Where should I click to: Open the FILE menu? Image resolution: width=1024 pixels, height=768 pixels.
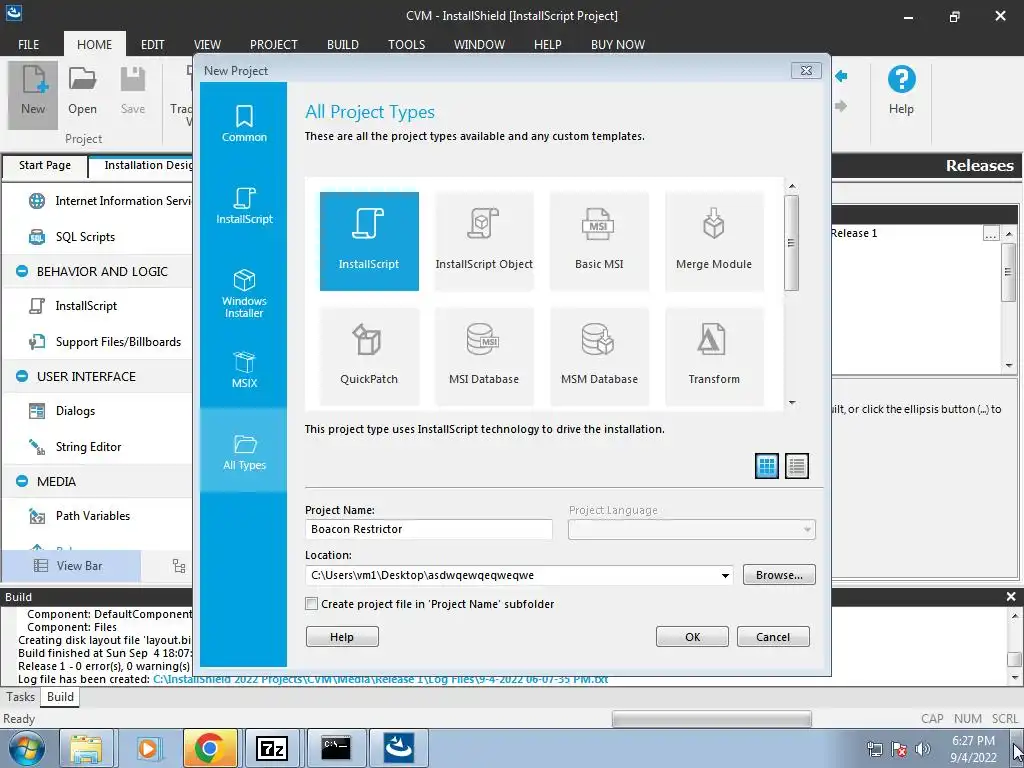(29, 44)
